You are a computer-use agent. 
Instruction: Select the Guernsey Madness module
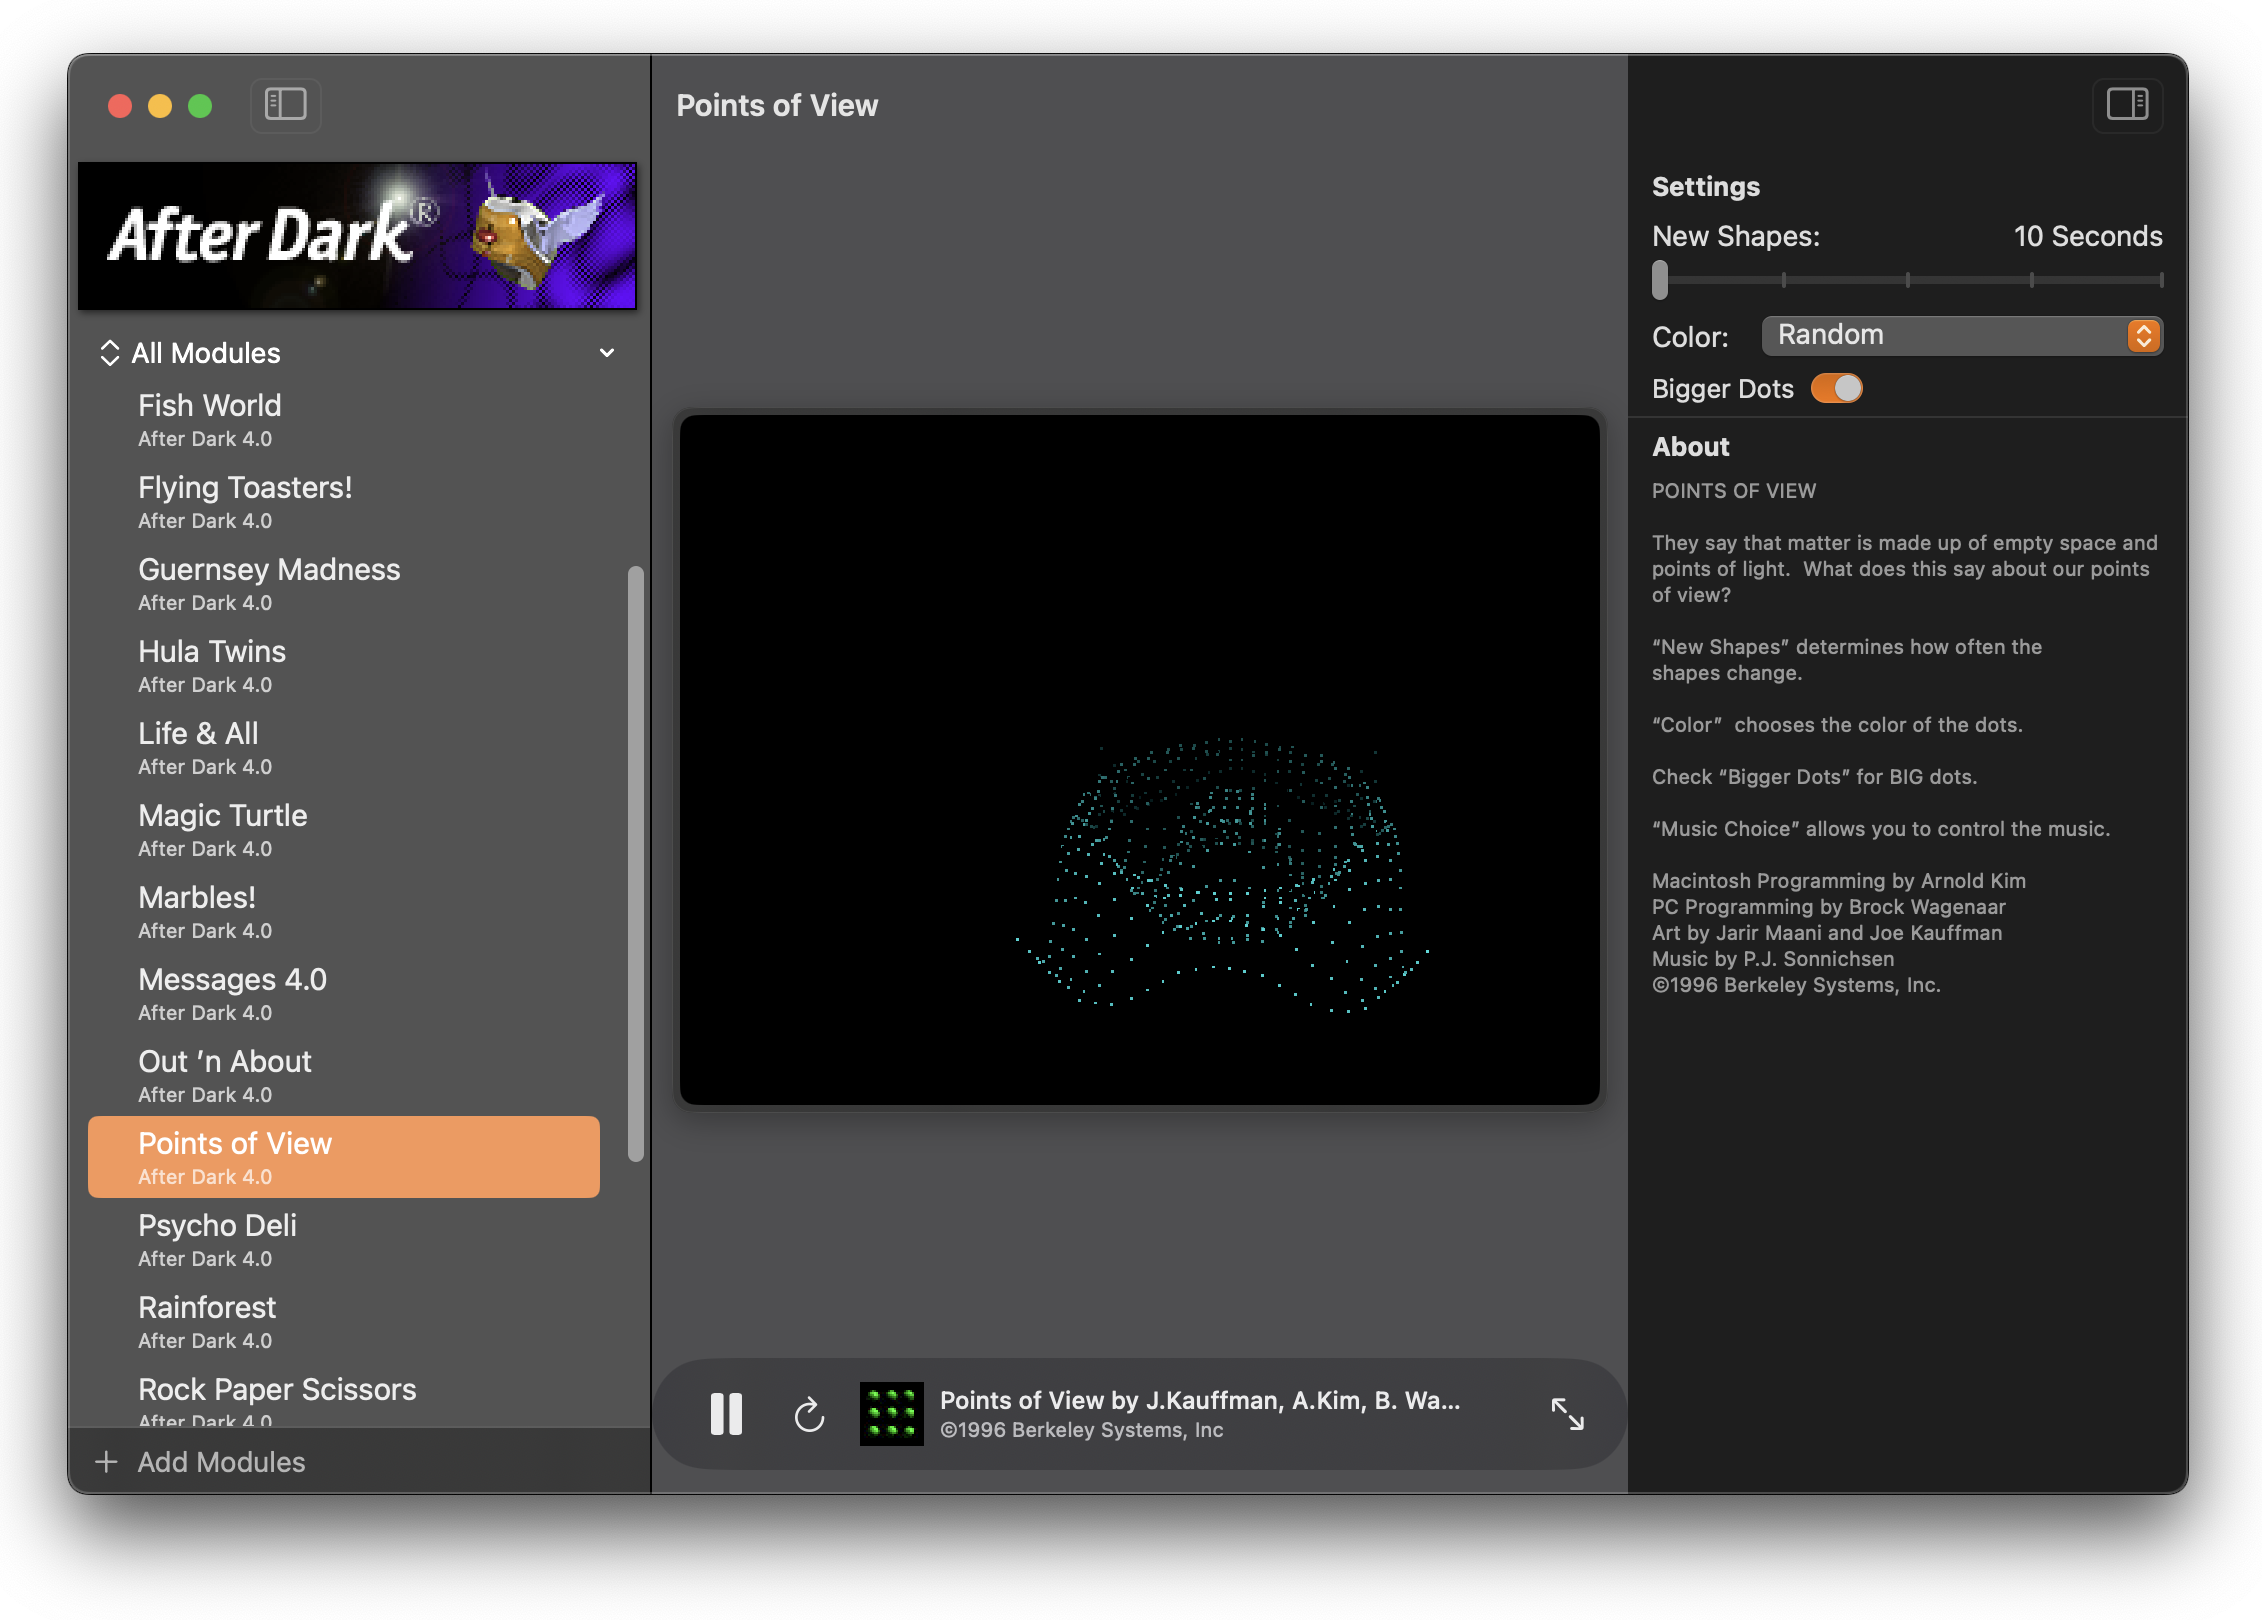pyautogui.click(x=344, y=583)
